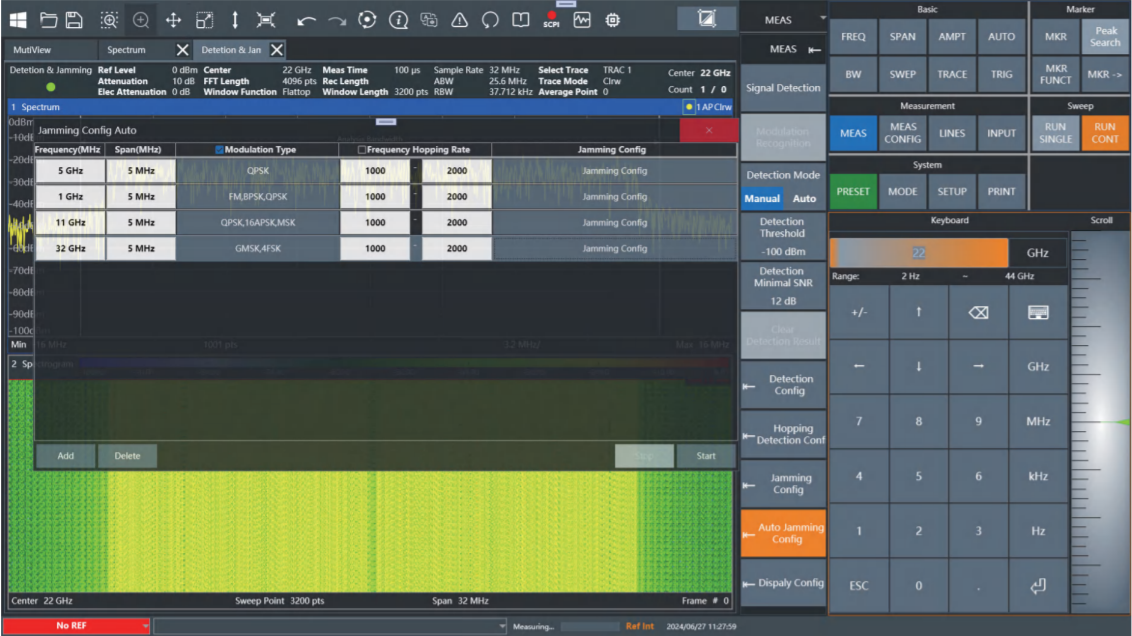Click the vertical double-arrow scale icon
The image size is (1132, 636).
click(235, 20)
